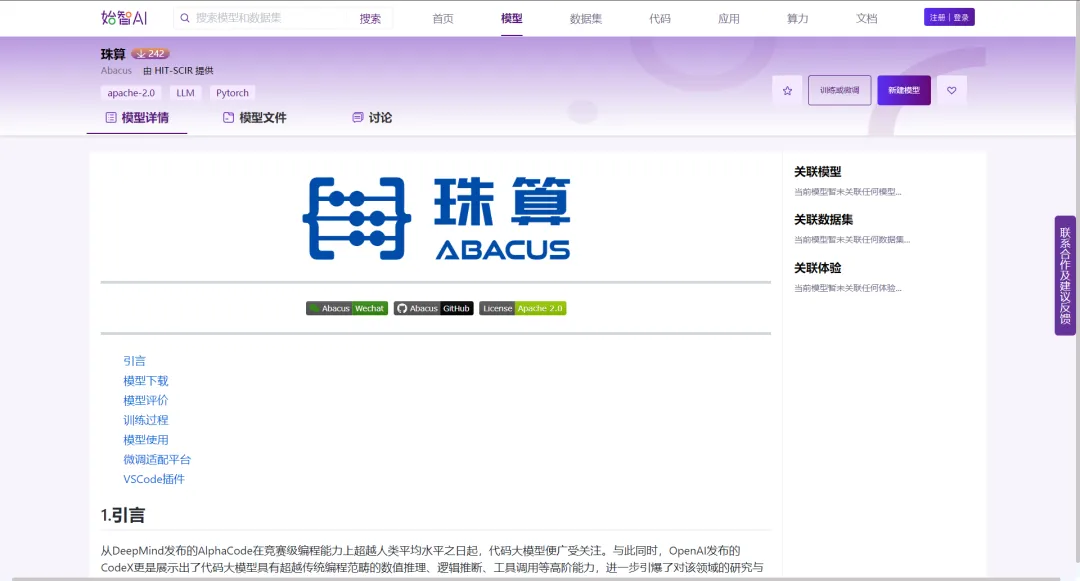This screenshot has height=581, width=1080.
Task: Open the Abacus GitHub badge
Action: 433,308
